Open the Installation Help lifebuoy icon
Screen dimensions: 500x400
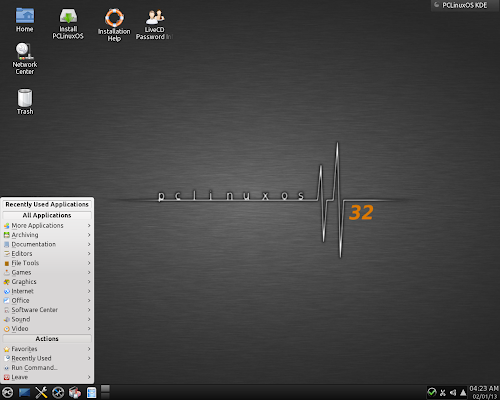click(x=114, y=25)
